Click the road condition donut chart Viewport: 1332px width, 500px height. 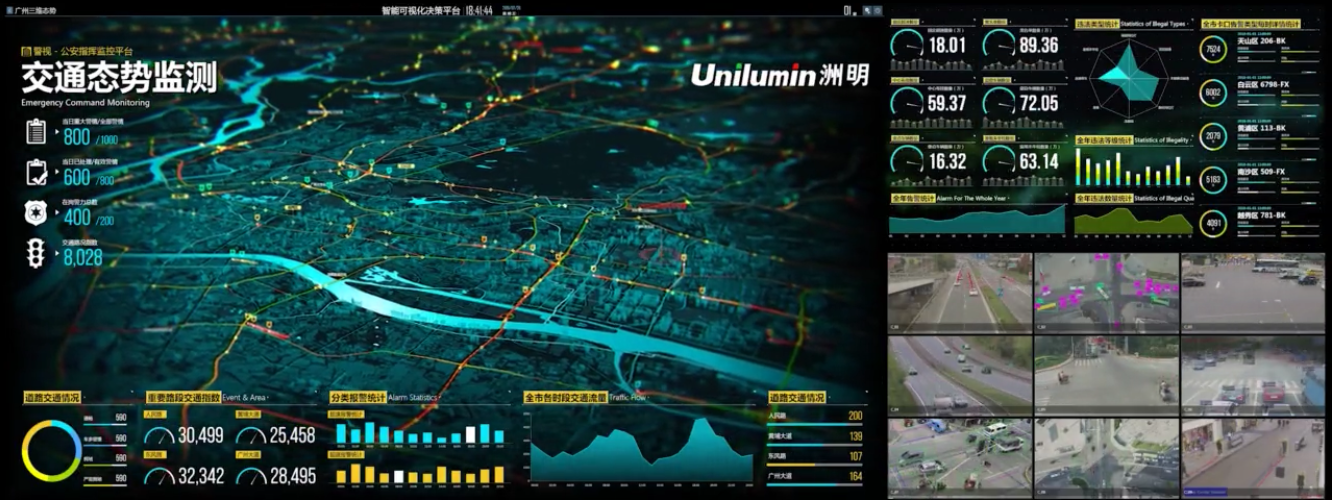51,450
